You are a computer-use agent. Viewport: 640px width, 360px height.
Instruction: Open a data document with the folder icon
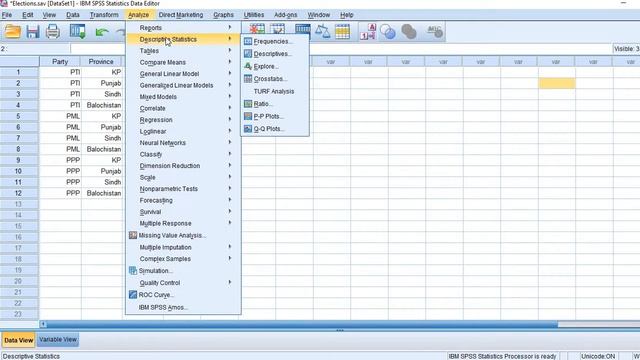13,31
